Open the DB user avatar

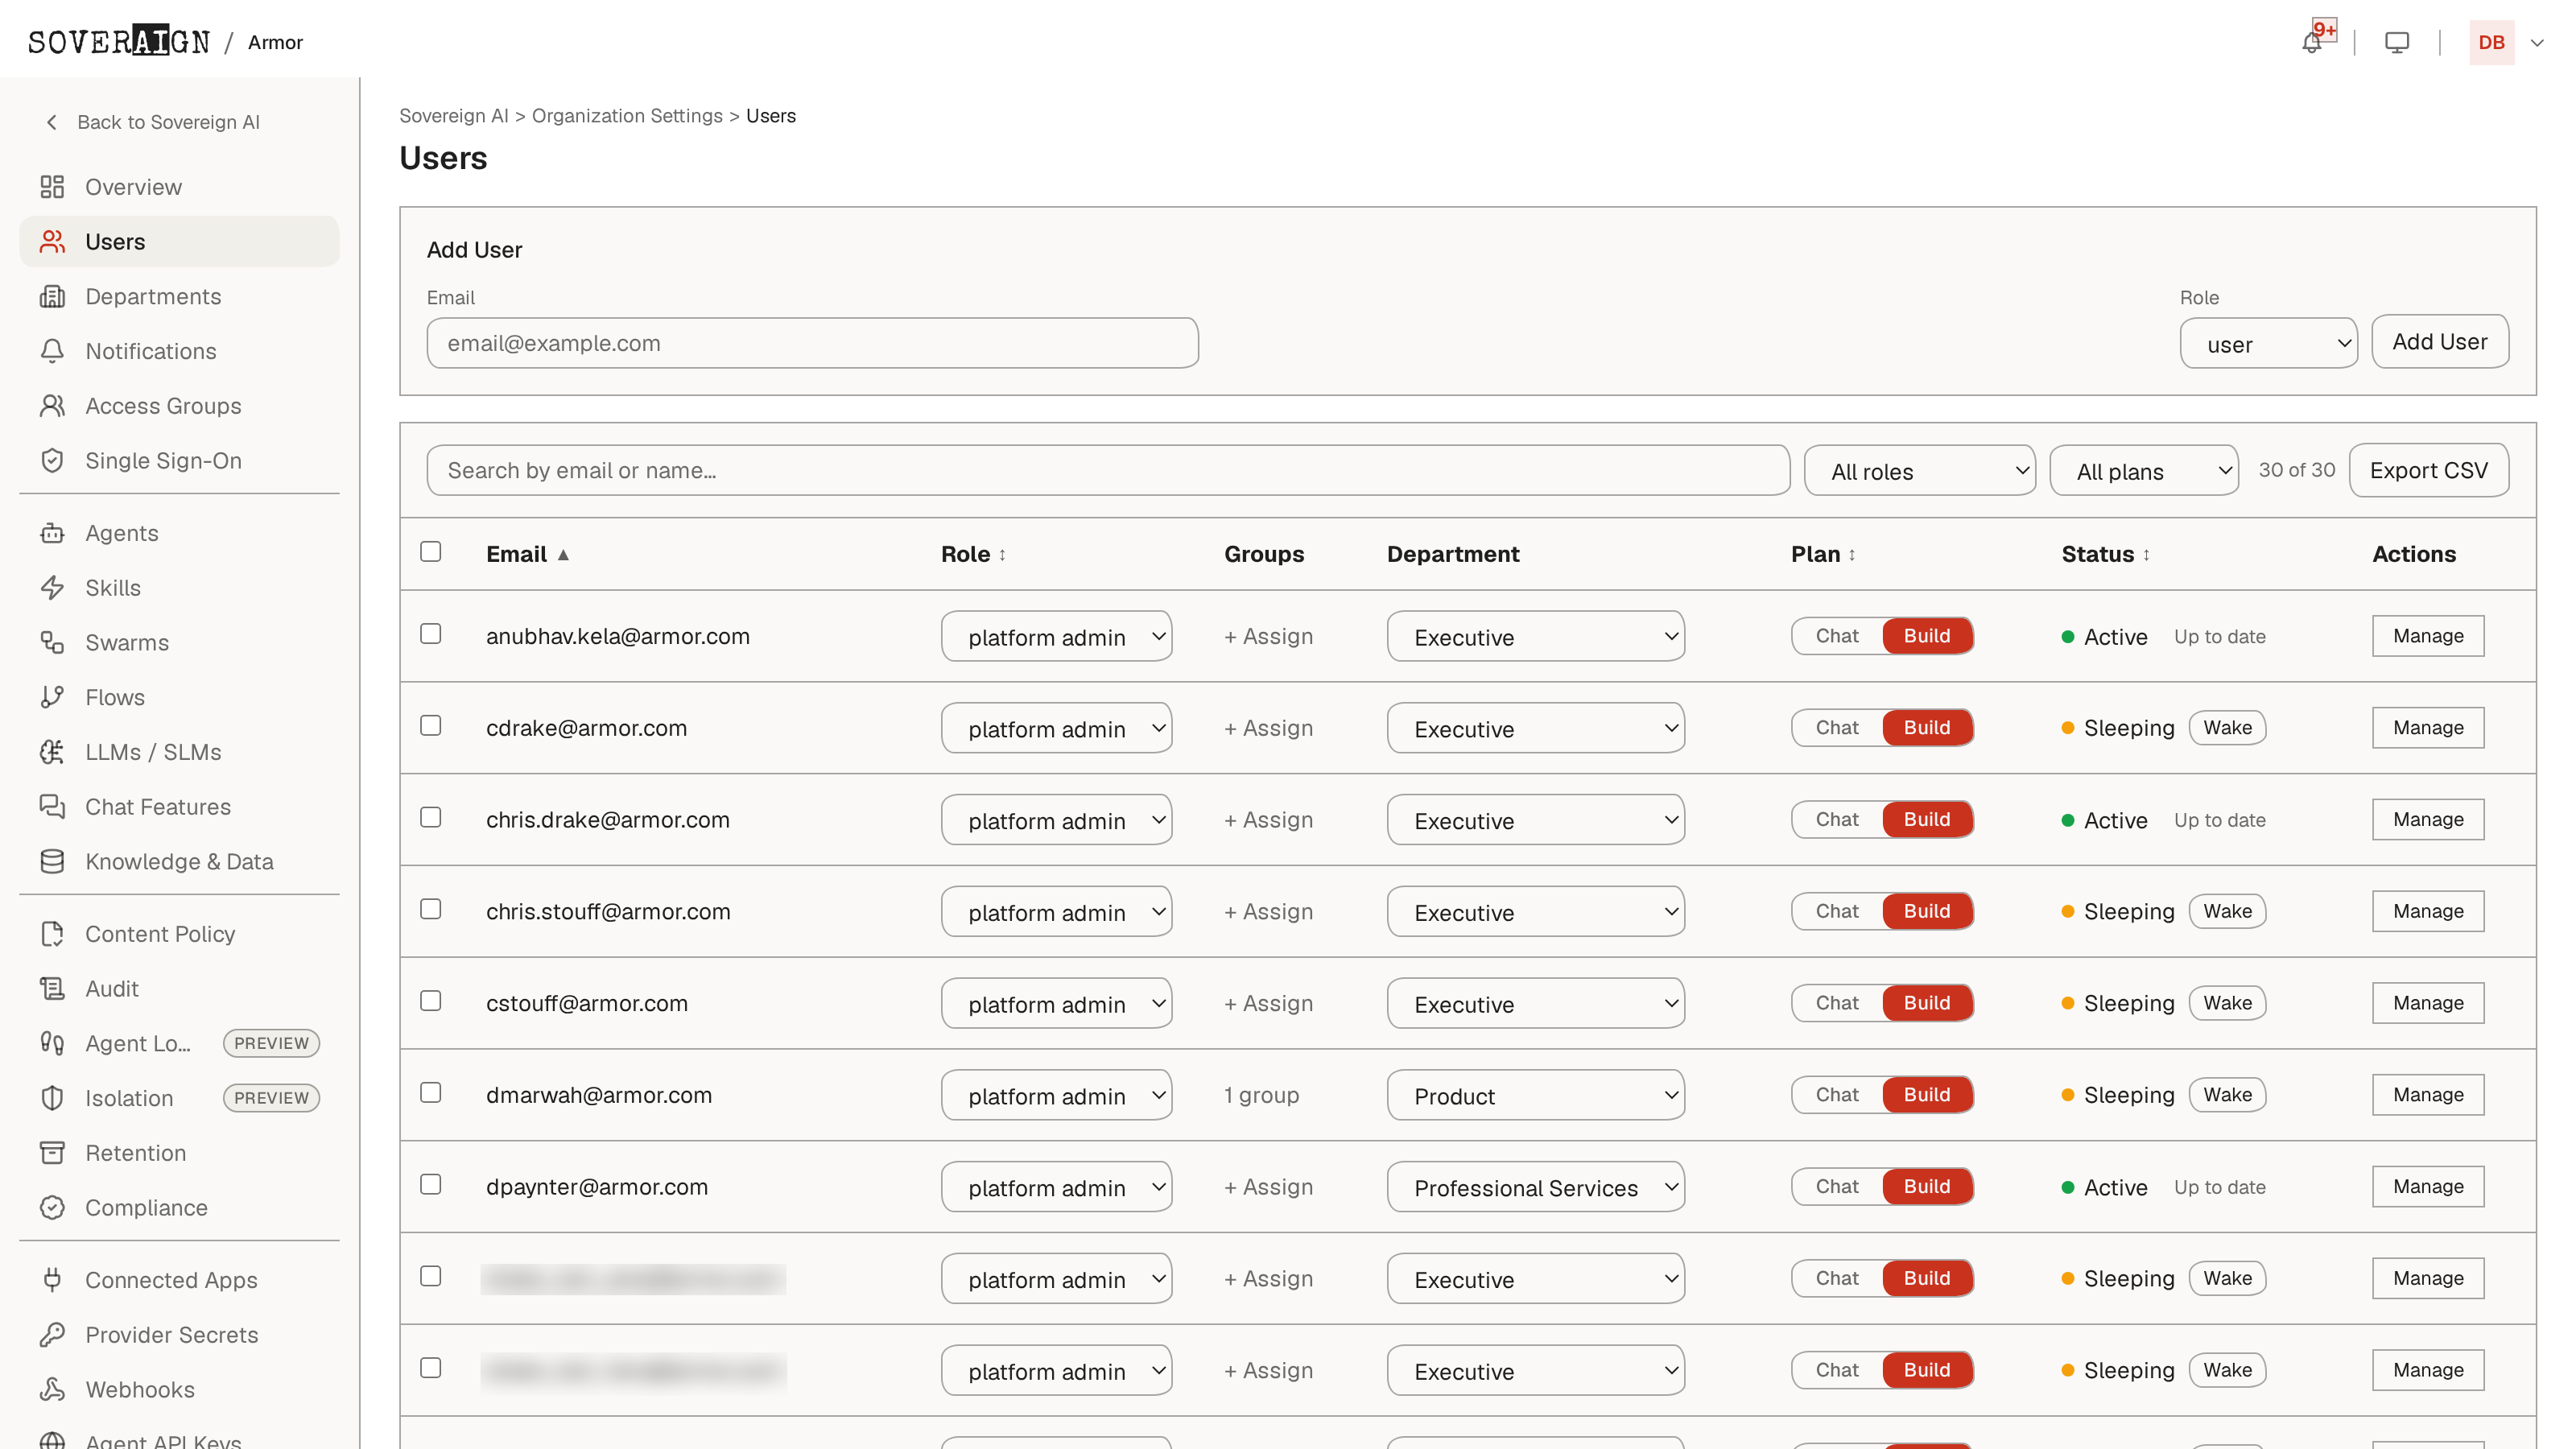click(x=2491, y=42)
